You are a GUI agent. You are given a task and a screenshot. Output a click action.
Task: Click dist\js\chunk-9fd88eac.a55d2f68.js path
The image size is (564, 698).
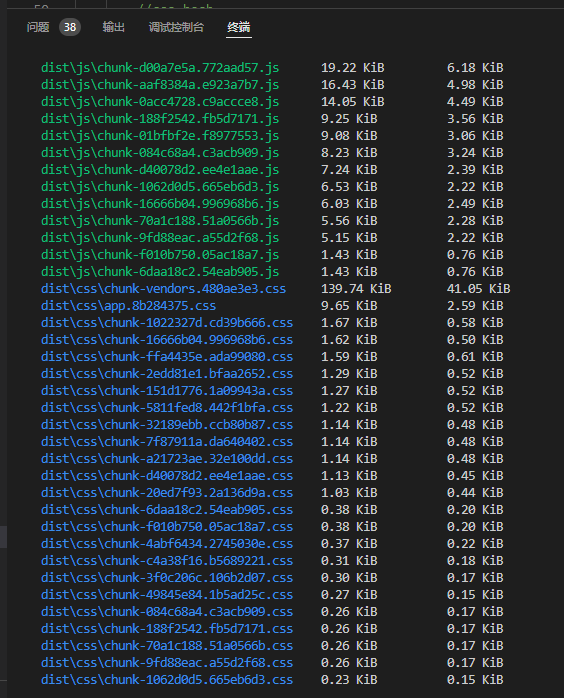click(x=160, y=238)
